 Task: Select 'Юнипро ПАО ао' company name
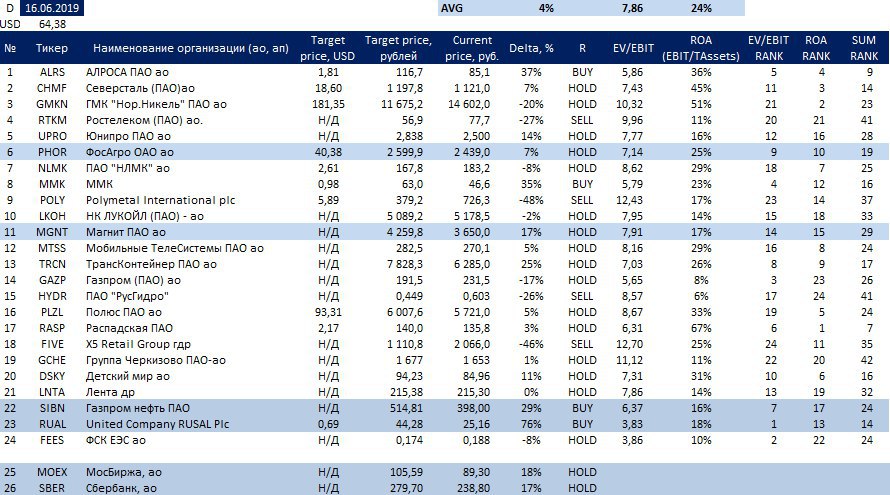click(x=128, y=136)
